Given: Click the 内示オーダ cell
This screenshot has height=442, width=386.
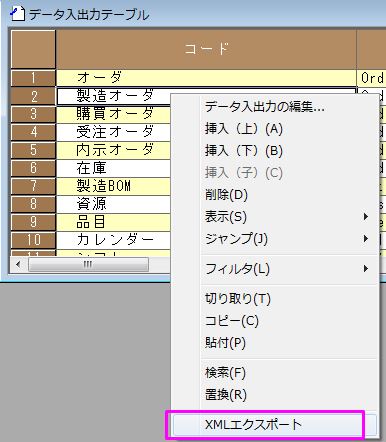Looking at the screenshot, I should click(113, 150).
